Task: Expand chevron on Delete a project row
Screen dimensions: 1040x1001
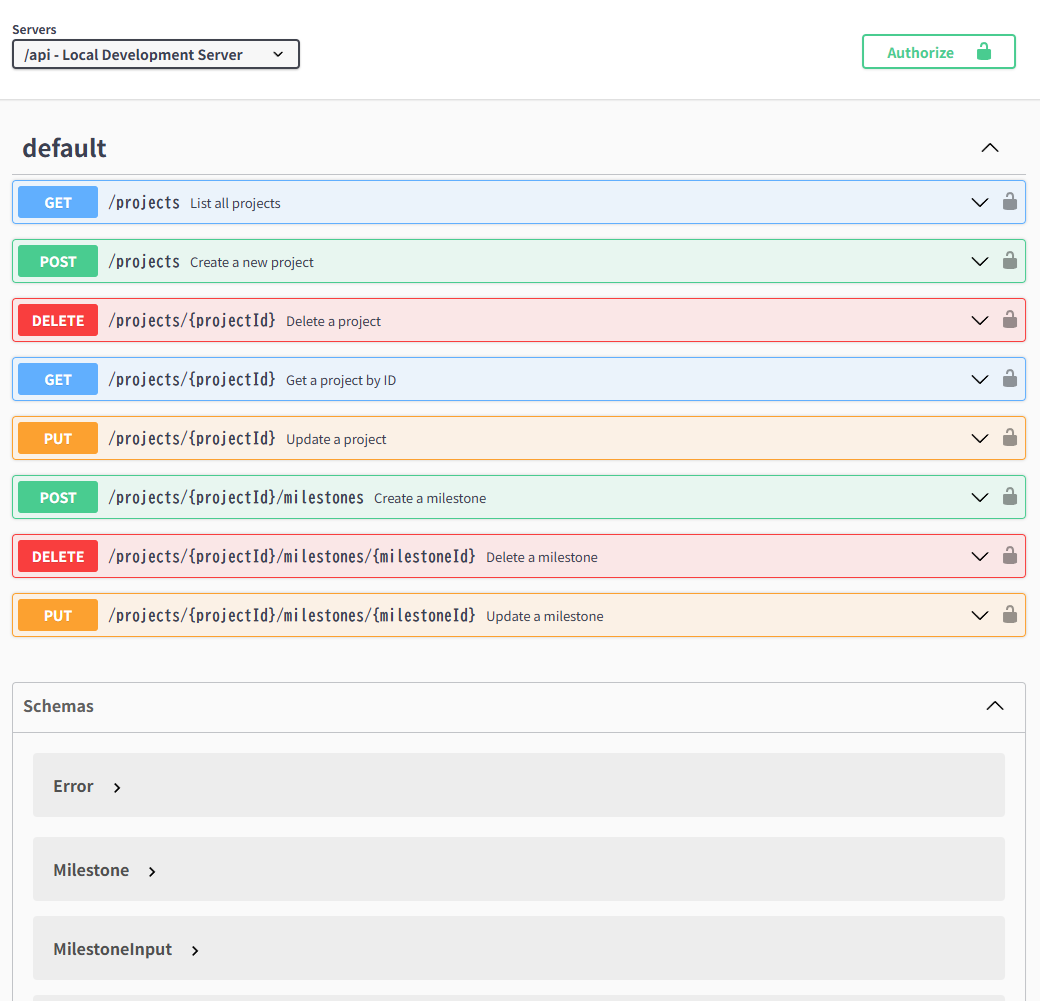Action: pyautogui.click(x=979, y=320)
